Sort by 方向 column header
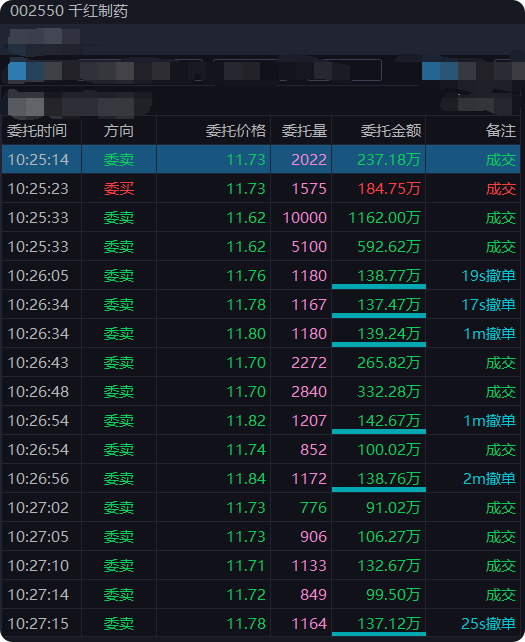The width and height of the screenshot is (525, 642). pos(119,131)
